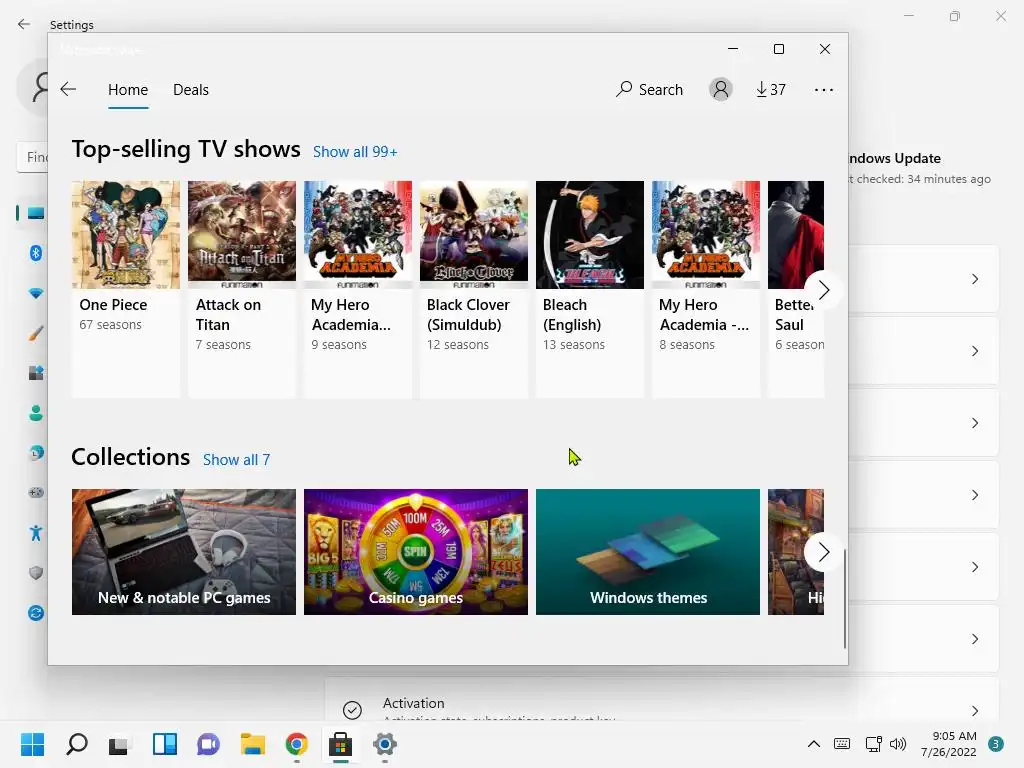This screenshot has height=768, width=1024.
Task: Open Personalization brush icon in Settings sidebar
Action: (x=36, y=333)
